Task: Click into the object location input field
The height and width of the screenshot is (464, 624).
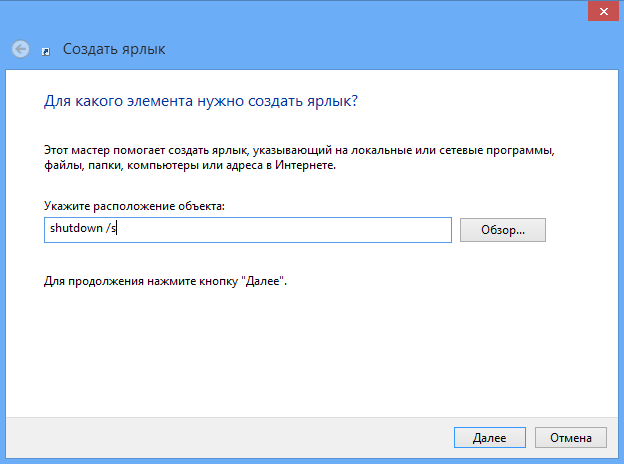Action: click(248, 230)
